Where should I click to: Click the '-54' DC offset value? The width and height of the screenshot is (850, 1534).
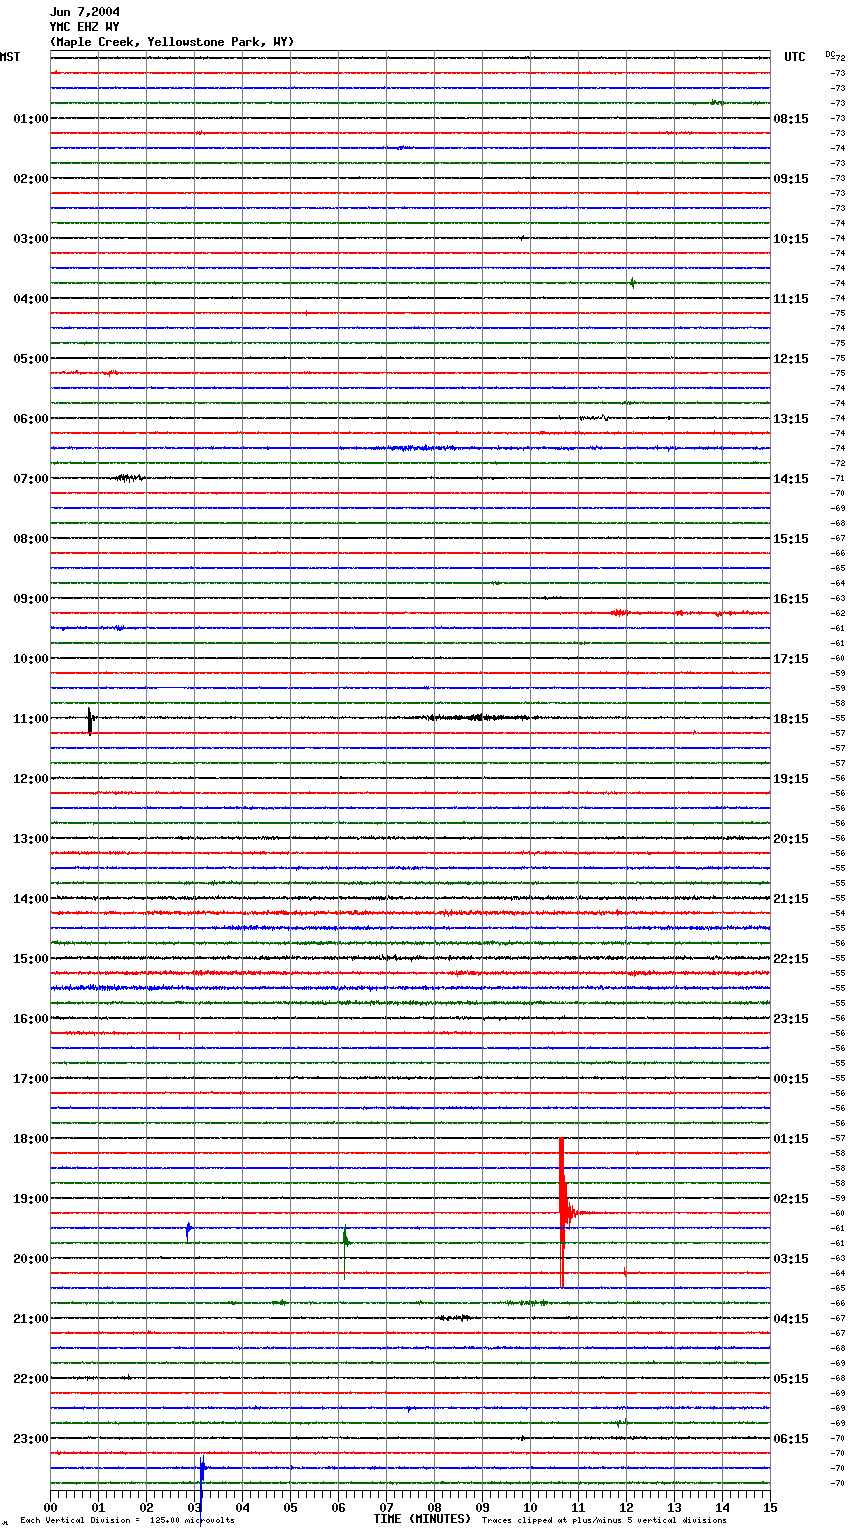tap(838, 914)
